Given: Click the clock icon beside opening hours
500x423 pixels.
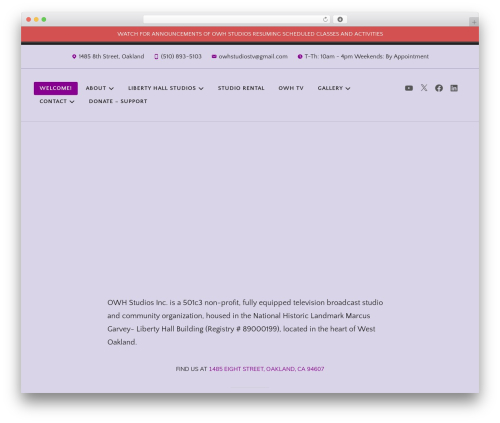Looking at the screenshot, I should tap(300, 57).
